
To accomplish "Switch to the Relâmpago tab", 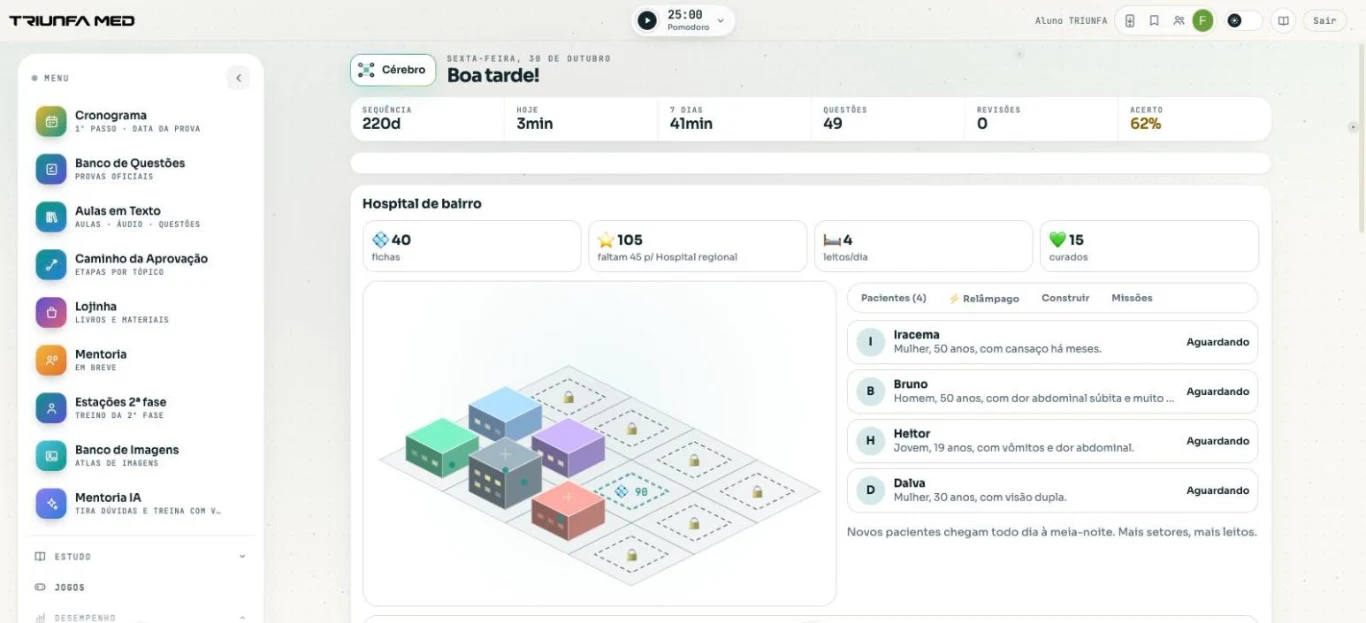I will point(984,298).
